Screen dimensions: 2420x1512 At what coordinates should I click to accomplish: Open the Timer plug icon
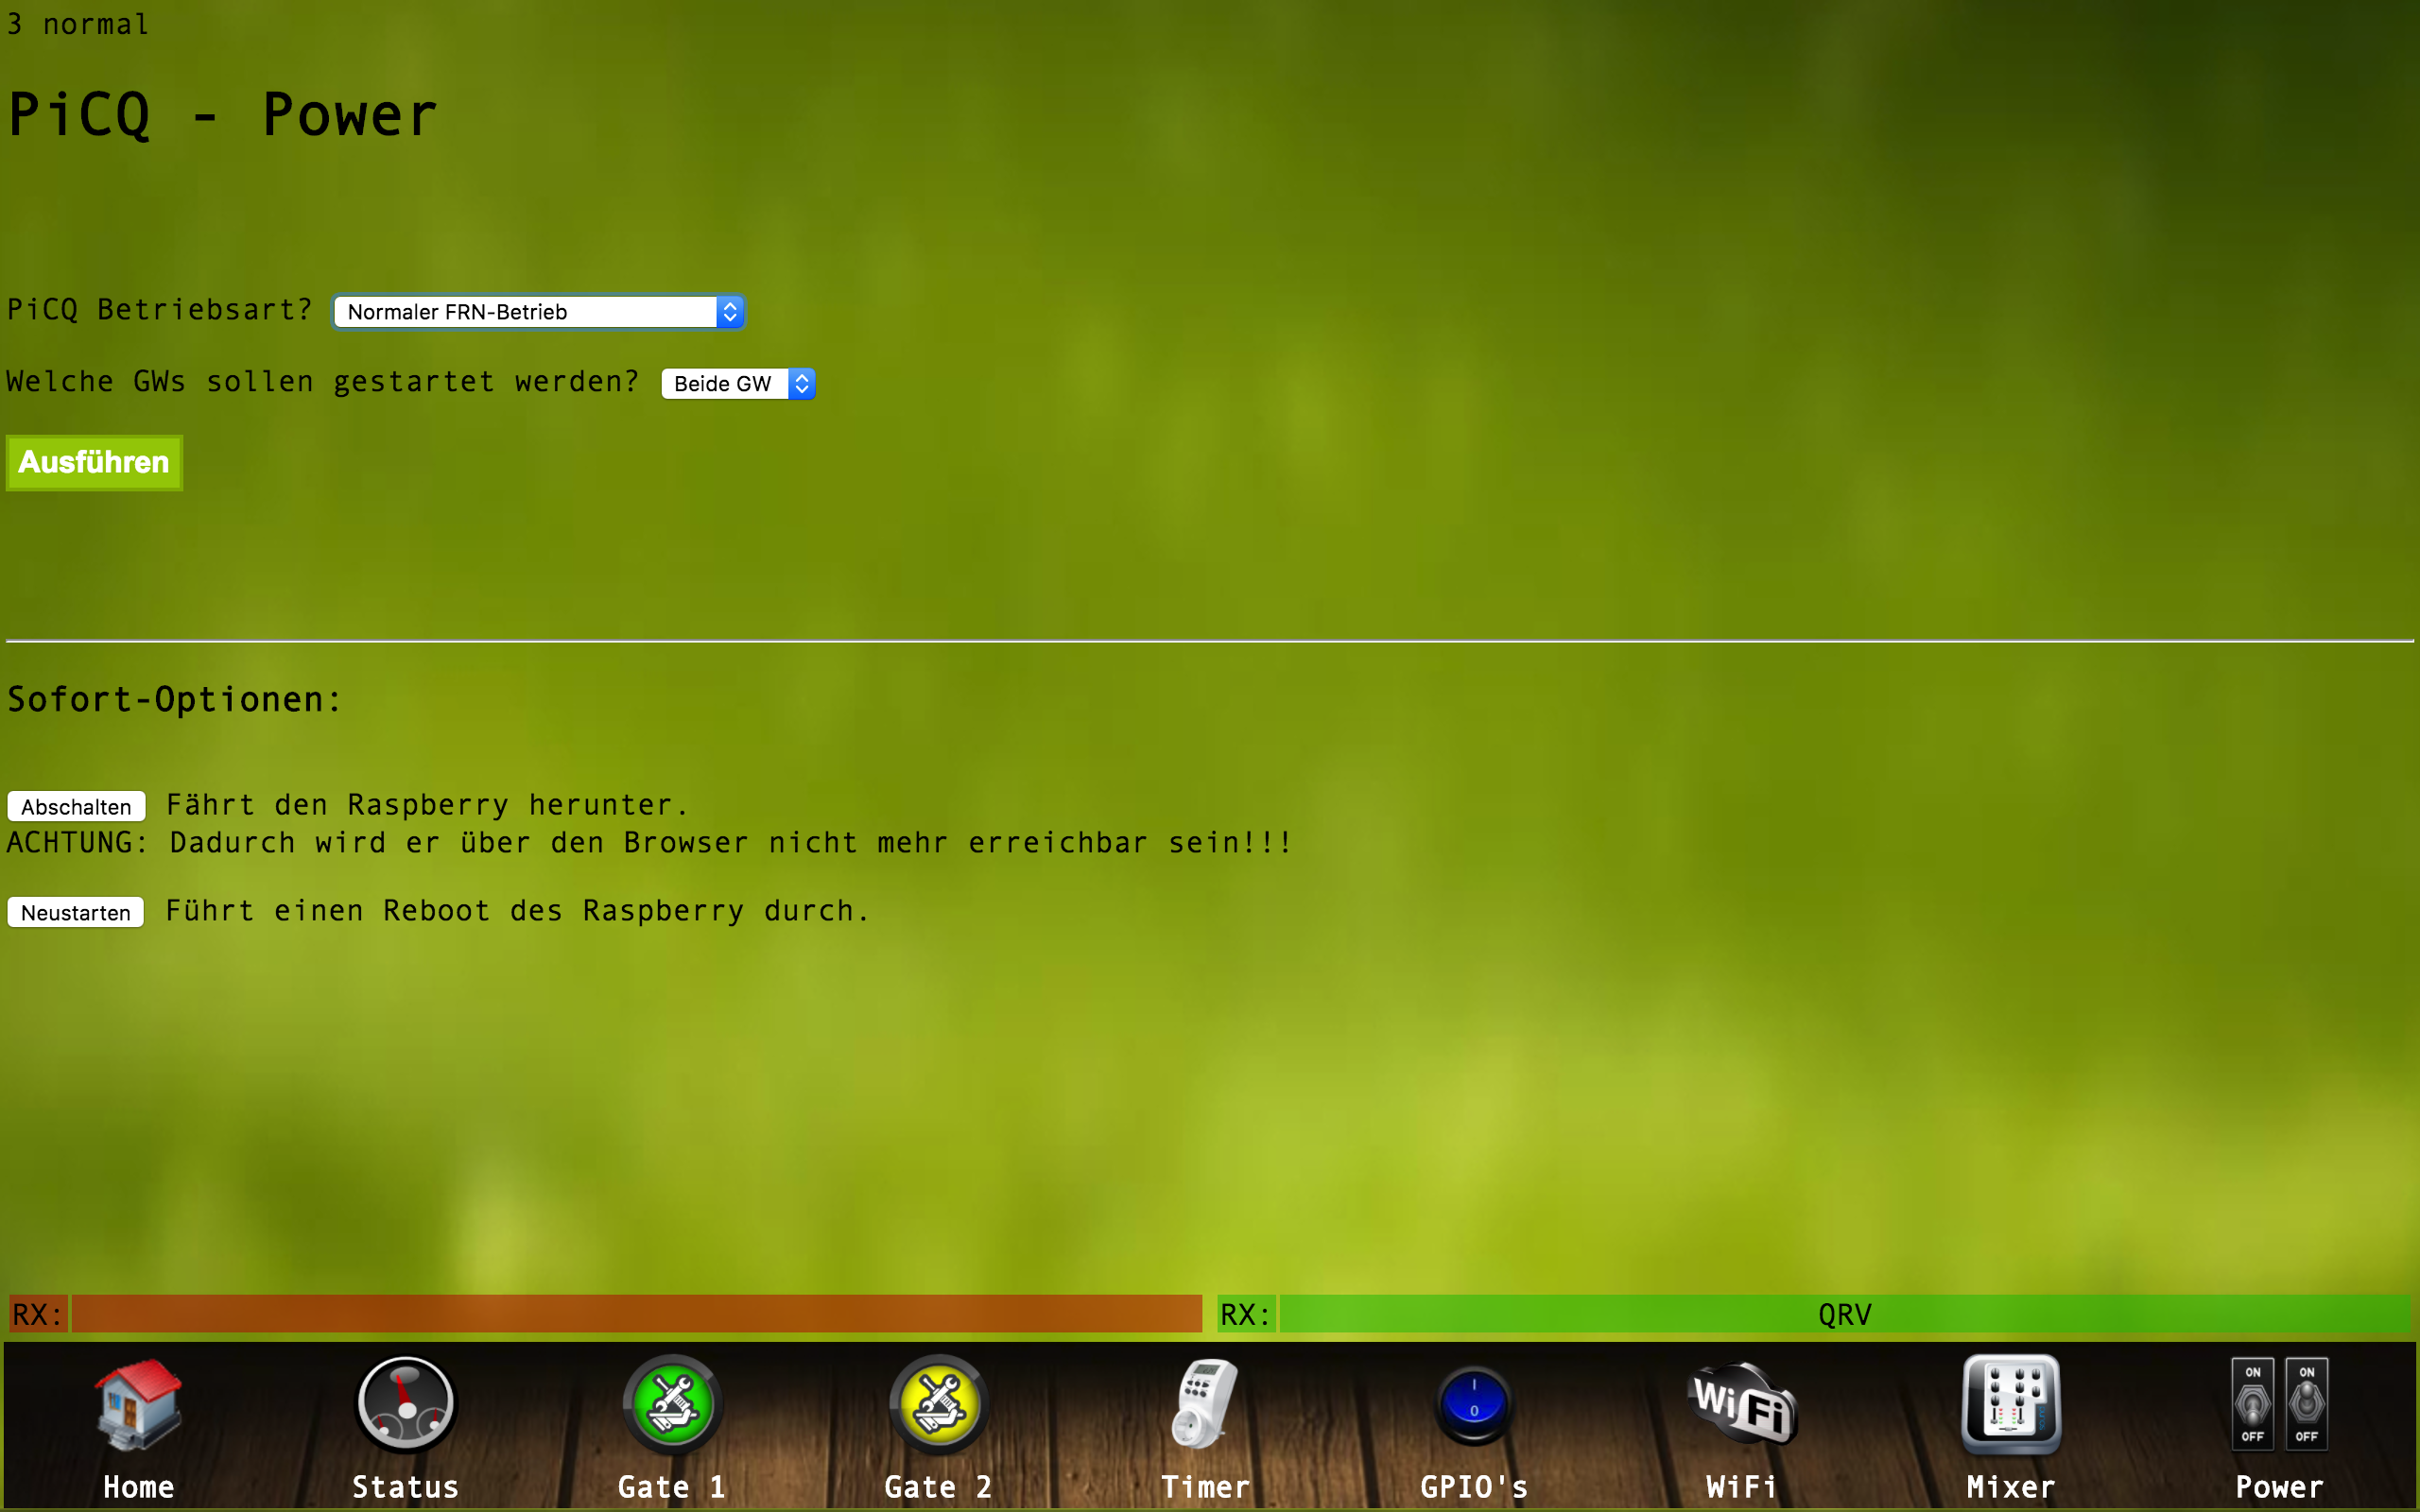[1206, 1403]
